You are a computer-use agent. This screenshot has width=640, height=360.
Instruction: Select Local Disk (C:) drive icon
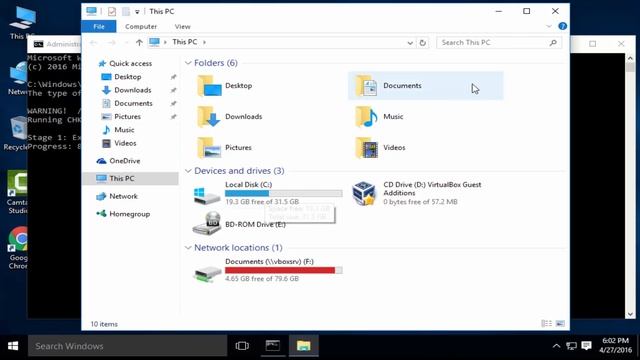207,195
